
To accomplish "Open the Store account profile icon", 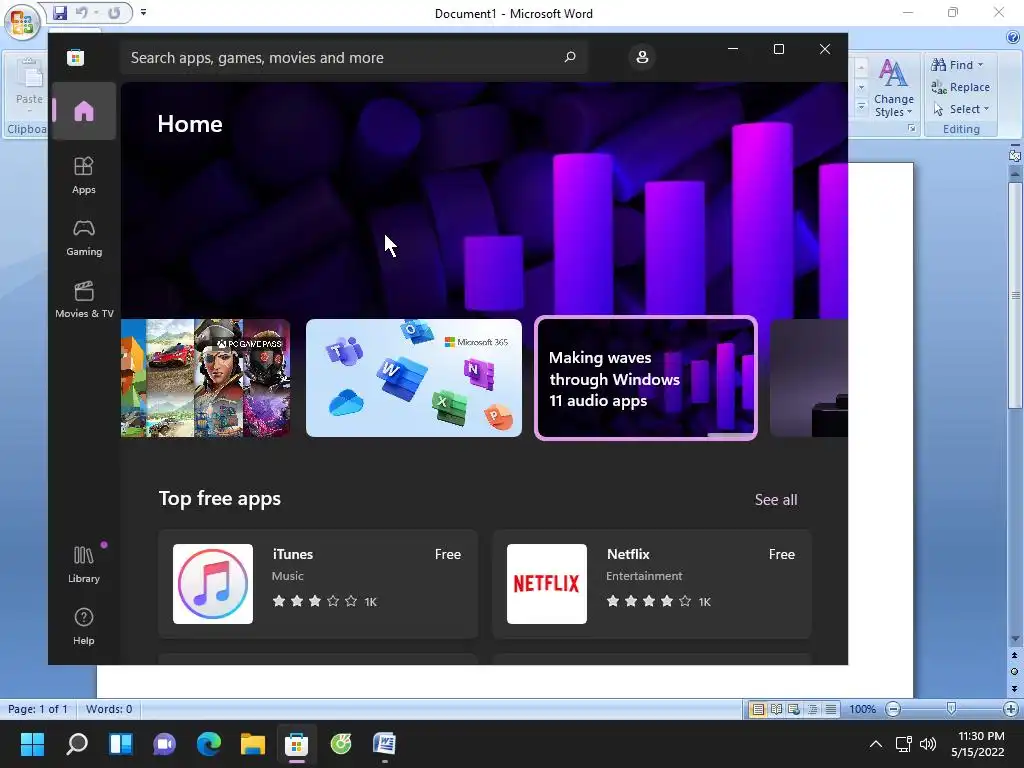I will pos(642,57).
